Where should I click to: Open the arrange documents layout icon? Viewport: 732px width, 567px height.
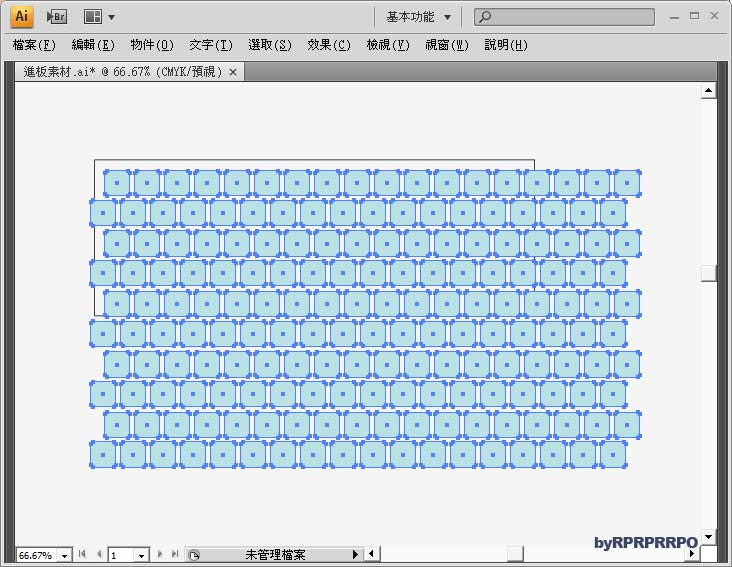pyautogui.click(x=92, y=17)
